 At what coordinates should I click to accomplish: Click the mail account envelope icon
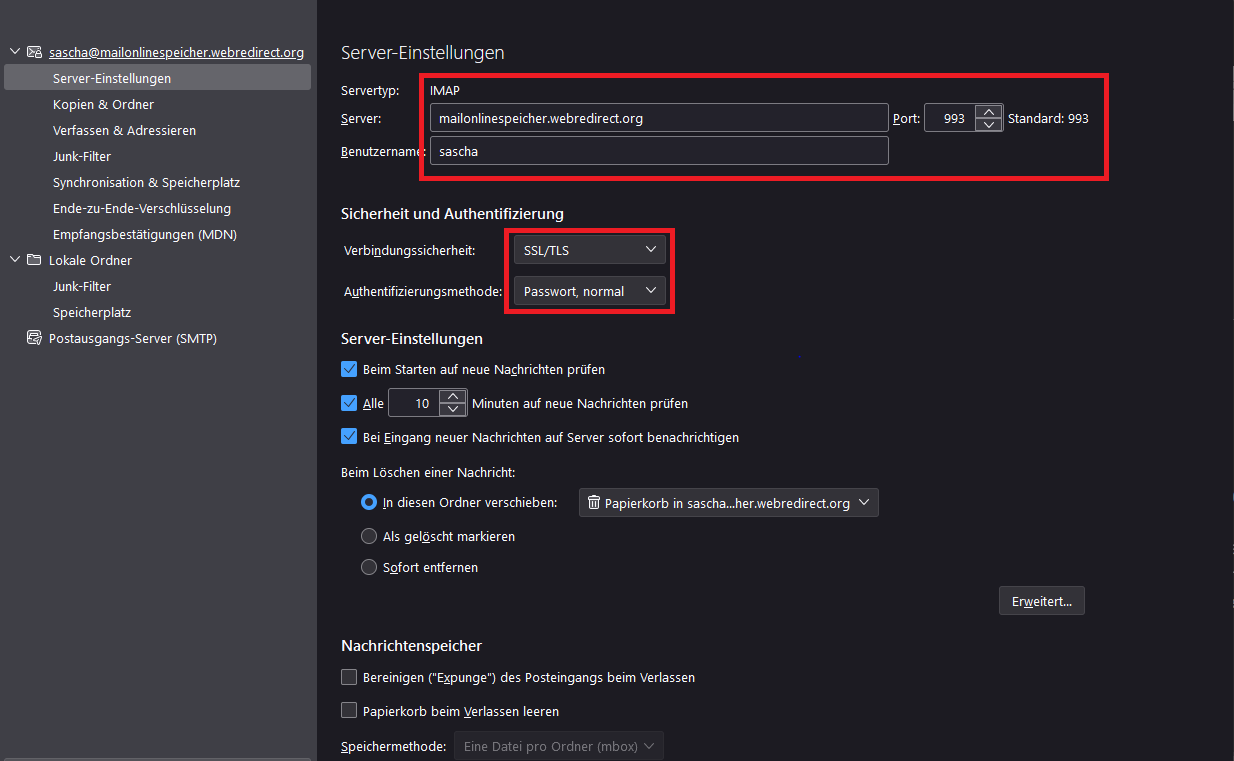click(34, 52)
